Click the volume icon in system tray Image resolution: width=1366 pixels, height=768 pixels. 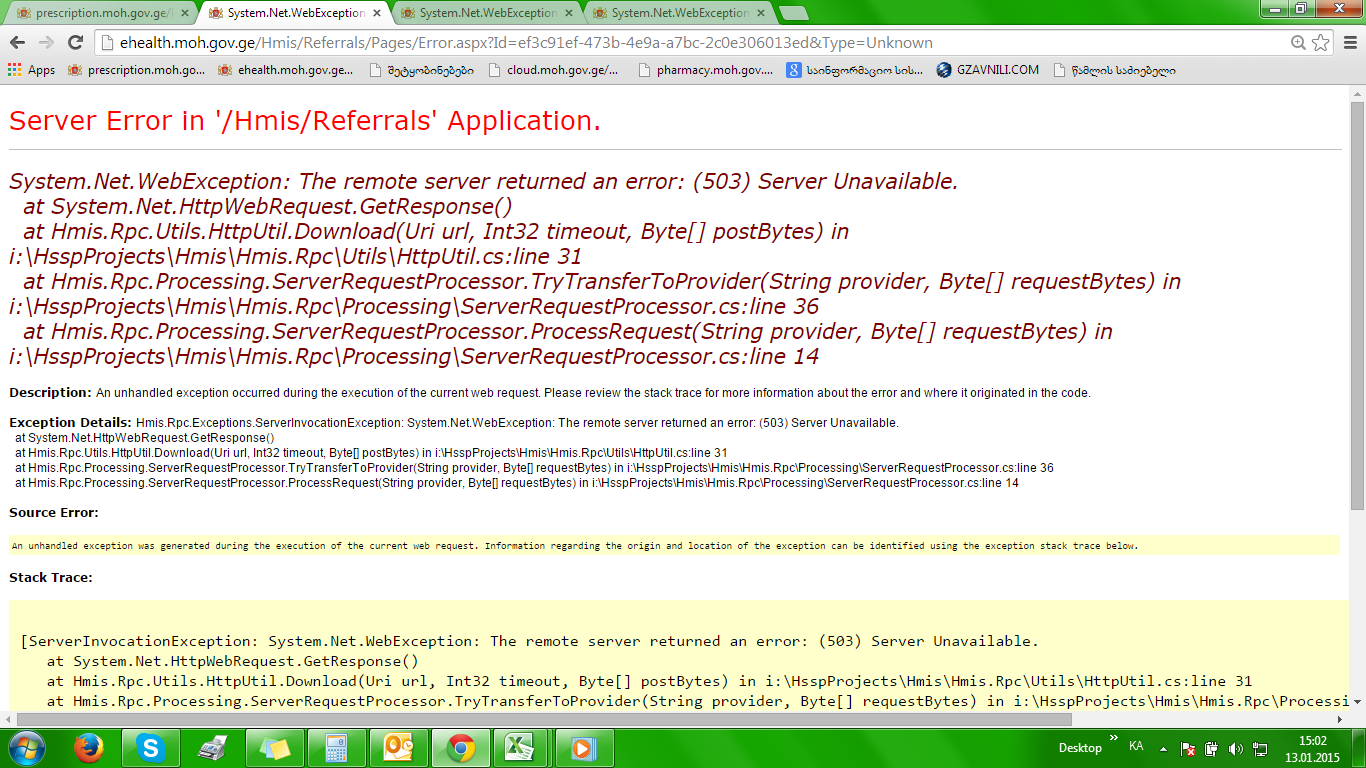click(x=1235, y=748)
